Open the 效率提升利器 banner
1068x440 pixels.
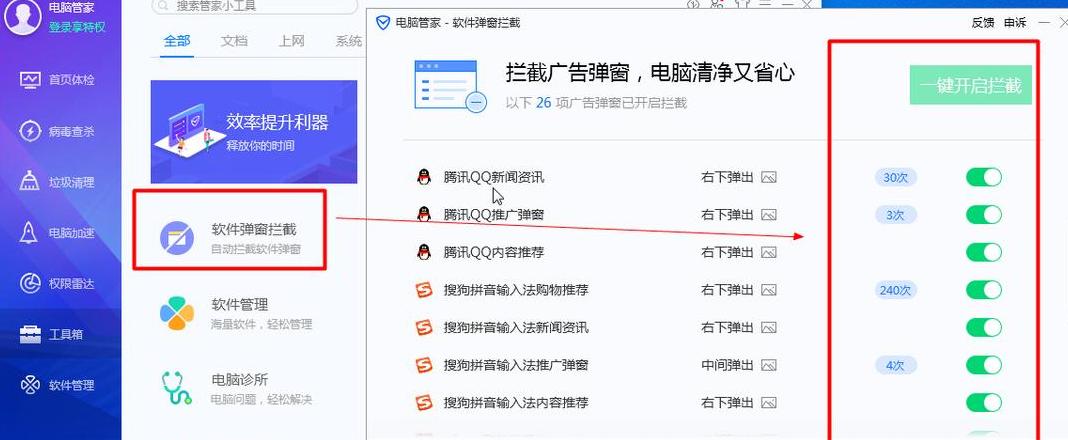(254, 131)
